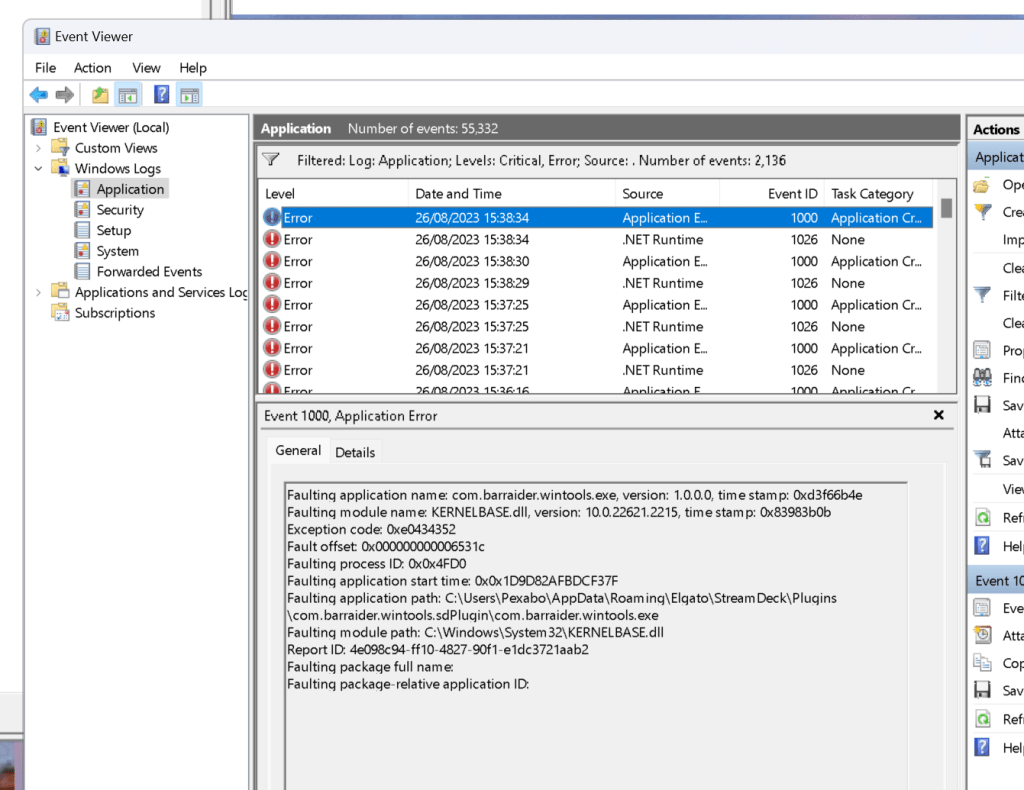Click the Security log icon
The width and height of the screenshot is (1024, 790).
tap(82, 210)
